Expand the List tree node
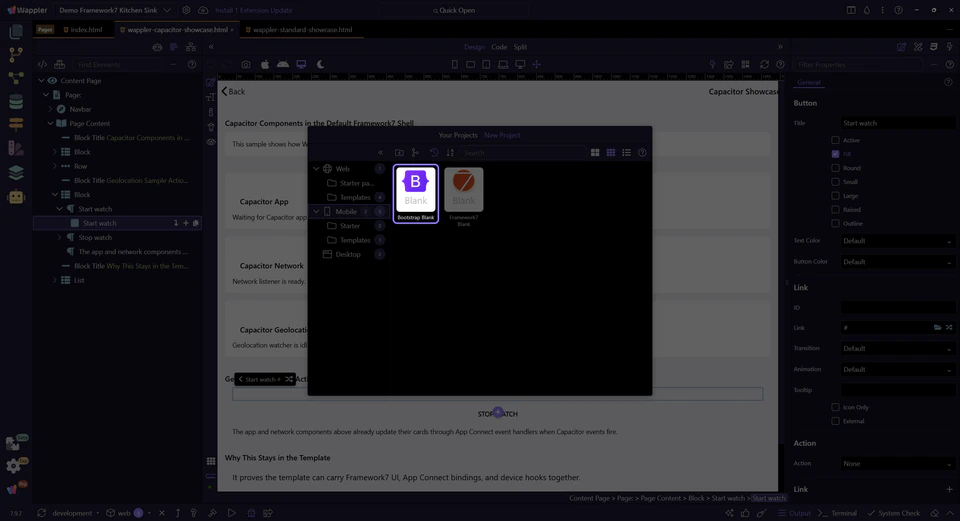960x521 pixels. coord(54,280)
